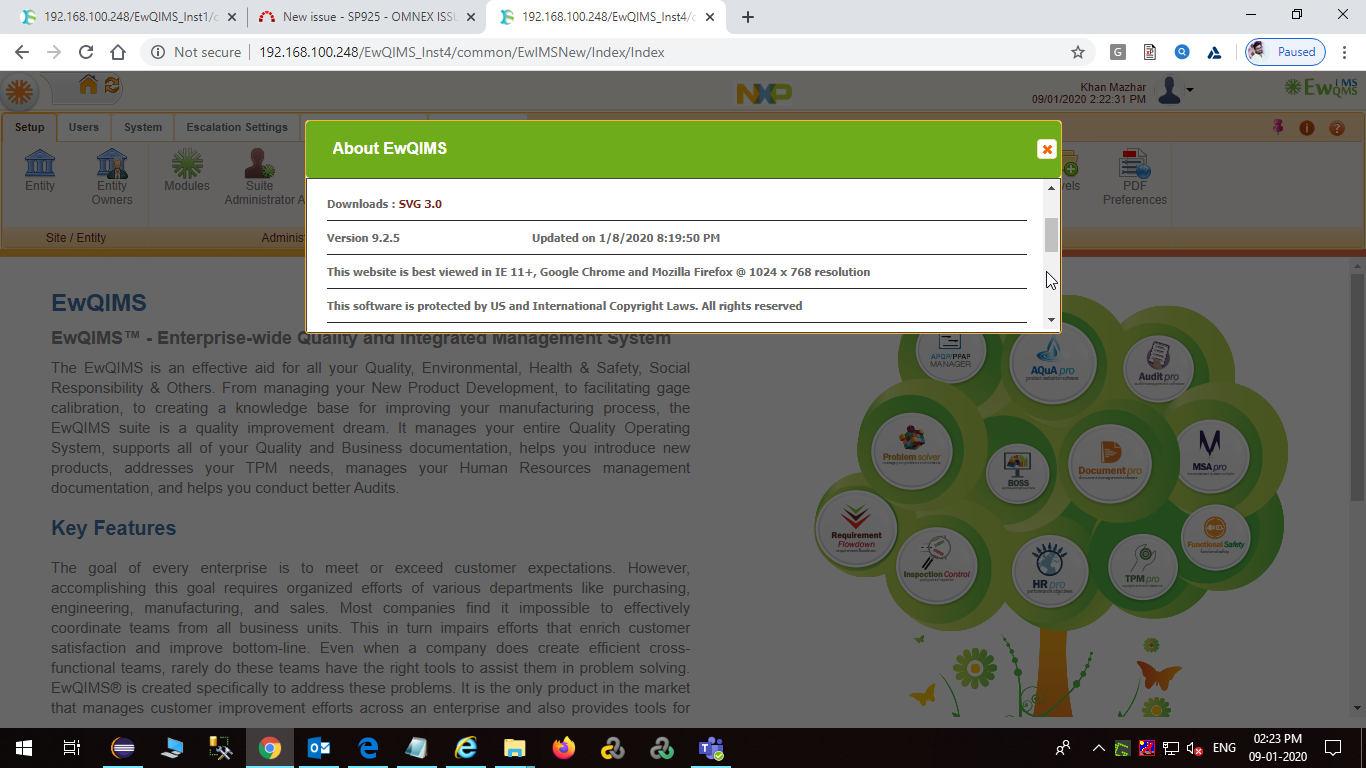Open the Entity Owners ribbon icon
The height and width of the screenshot is (768, 1366).
point(112,177)
